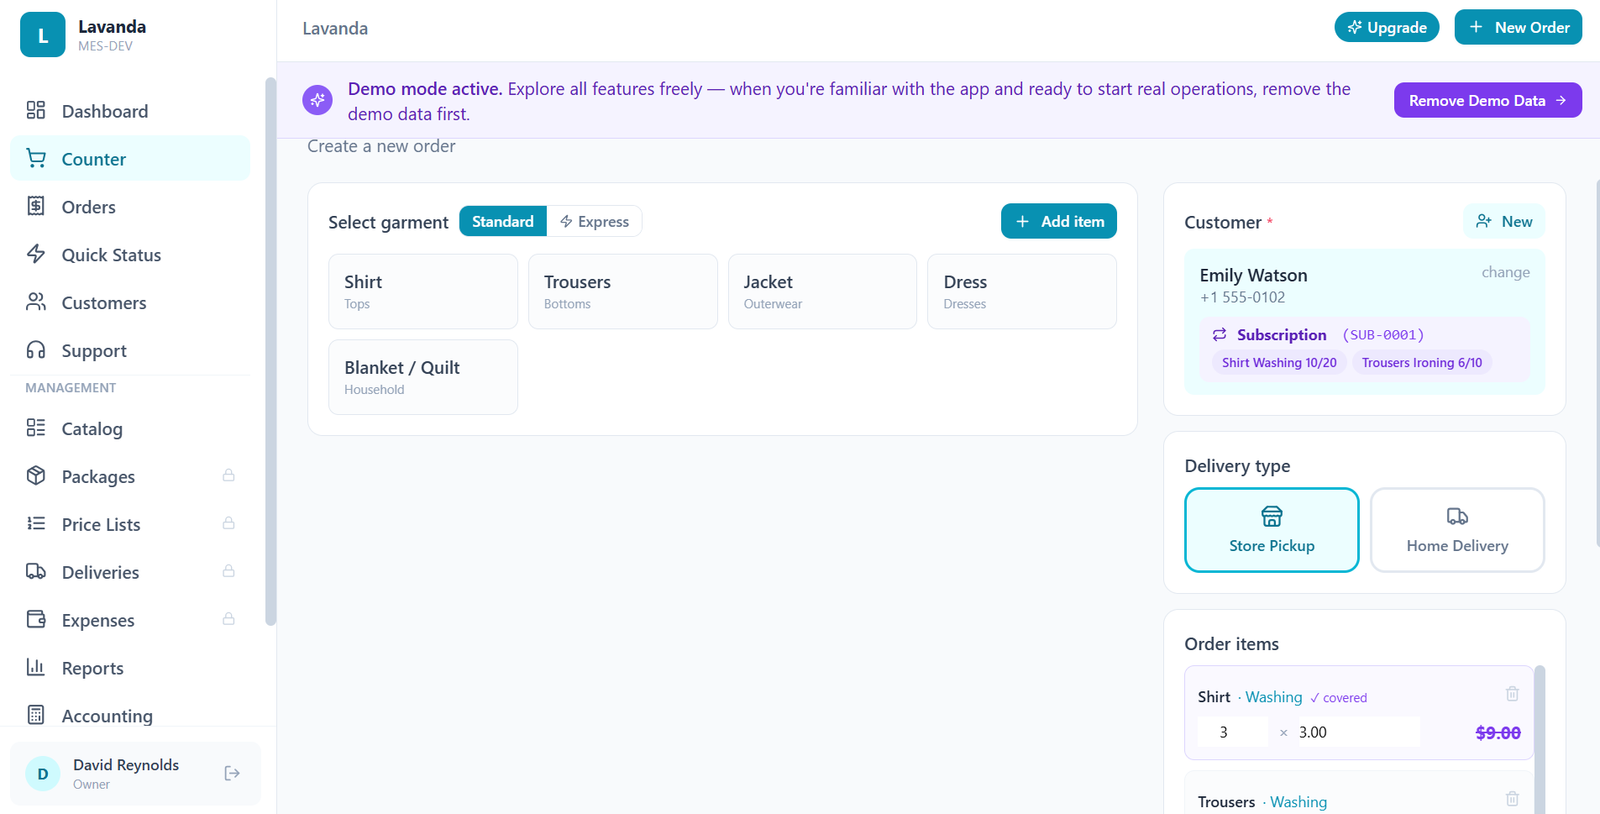Click lock icon beside Expenses
The height and width of the screenshot is (814, 1600).
click(x=229, y=620)
